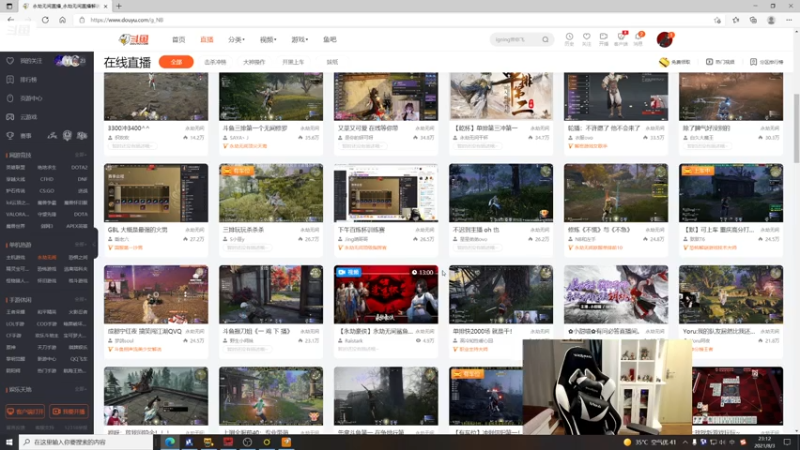Open the followed heart icon in header
The image size is (800, 450).
(587, 39)
